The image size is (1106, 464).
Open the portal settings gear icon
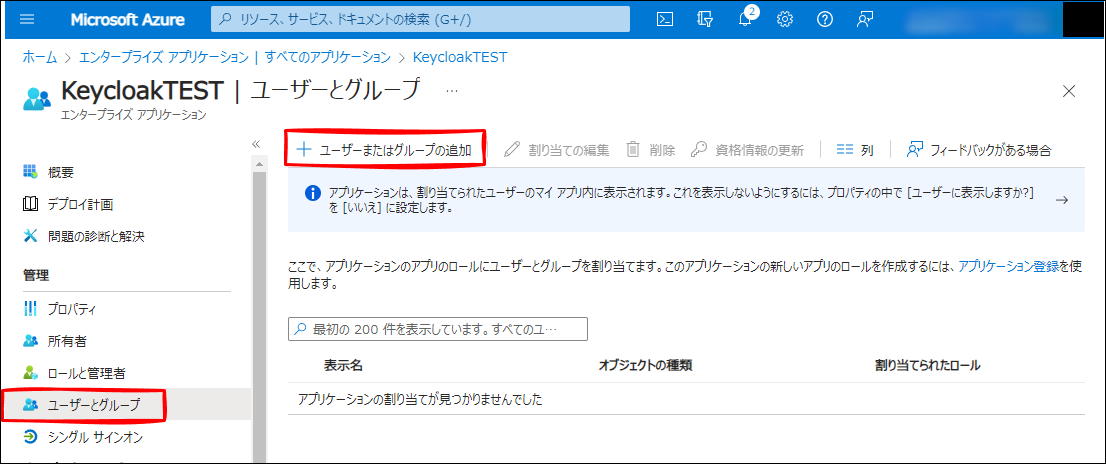785,20
